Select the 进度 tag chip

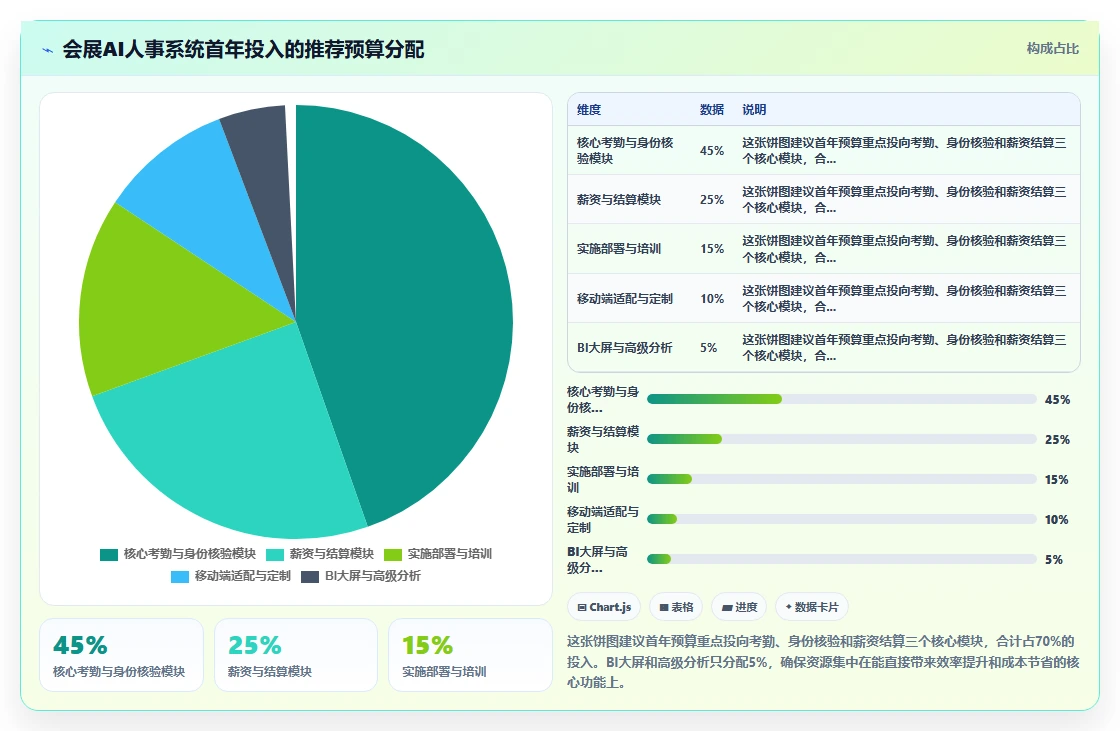[x=739, y=607]
